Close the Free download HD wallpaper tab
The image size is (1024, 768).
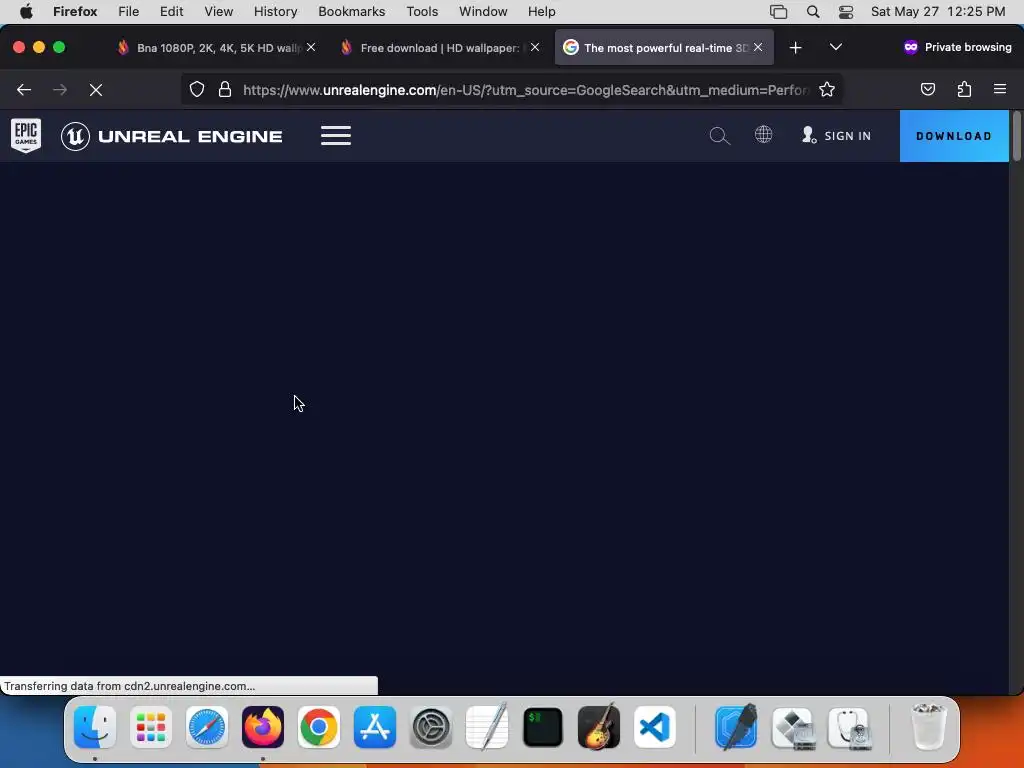(535, 47)
